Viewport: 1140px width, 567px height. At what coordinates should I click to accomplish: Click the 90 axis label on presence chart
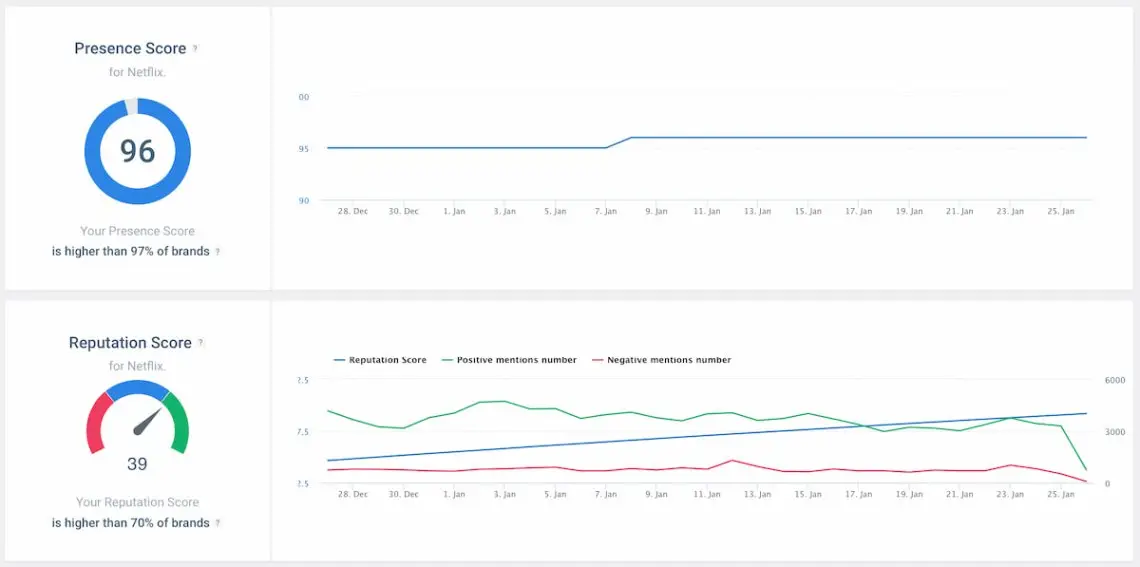[x=304, y=201]
